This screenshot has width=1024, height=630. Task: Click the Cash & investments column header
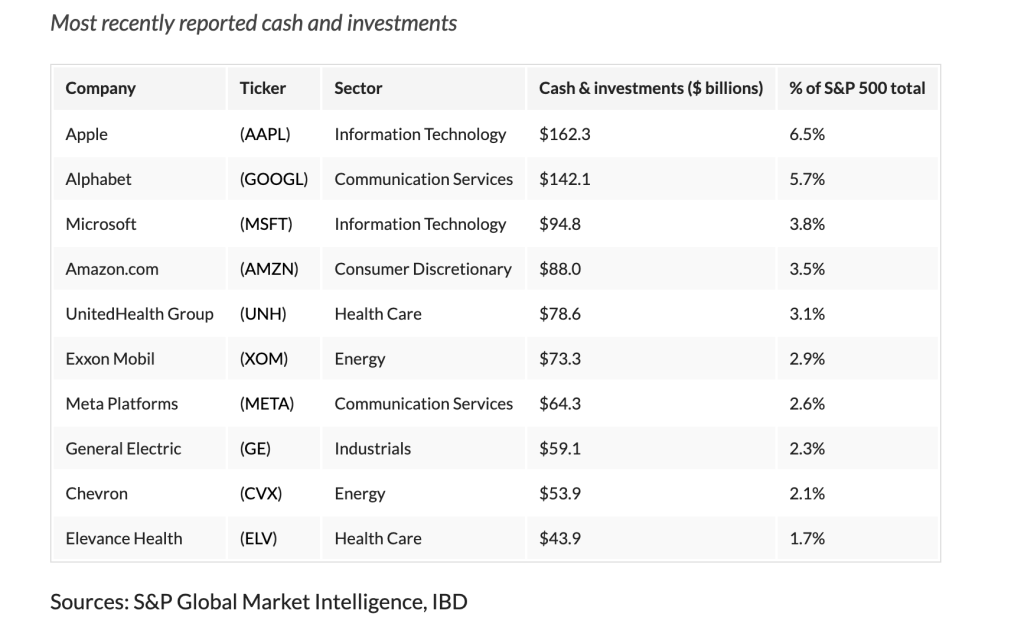[x=650, y=88]
